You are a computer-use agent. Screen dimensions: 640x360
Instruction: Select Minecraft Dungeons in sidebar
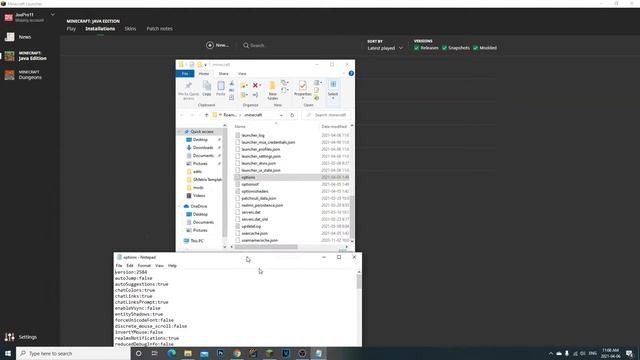tap(24, 75)
